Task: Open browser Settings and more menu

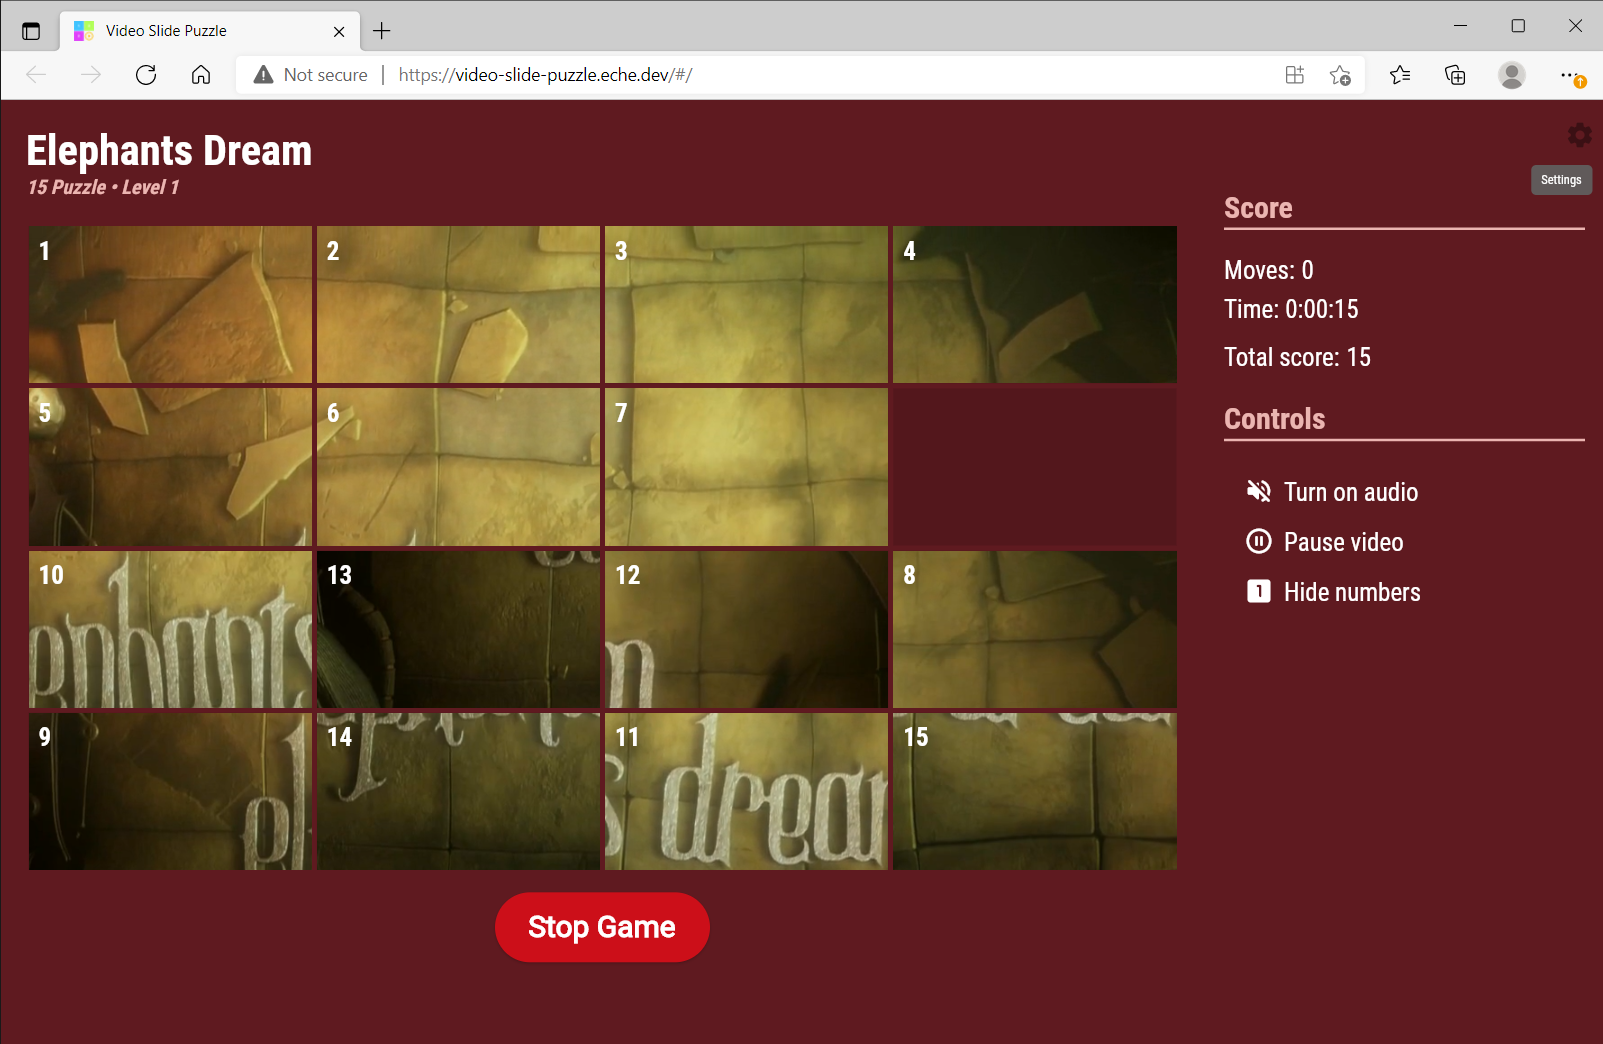Action: pos(1572,75)
